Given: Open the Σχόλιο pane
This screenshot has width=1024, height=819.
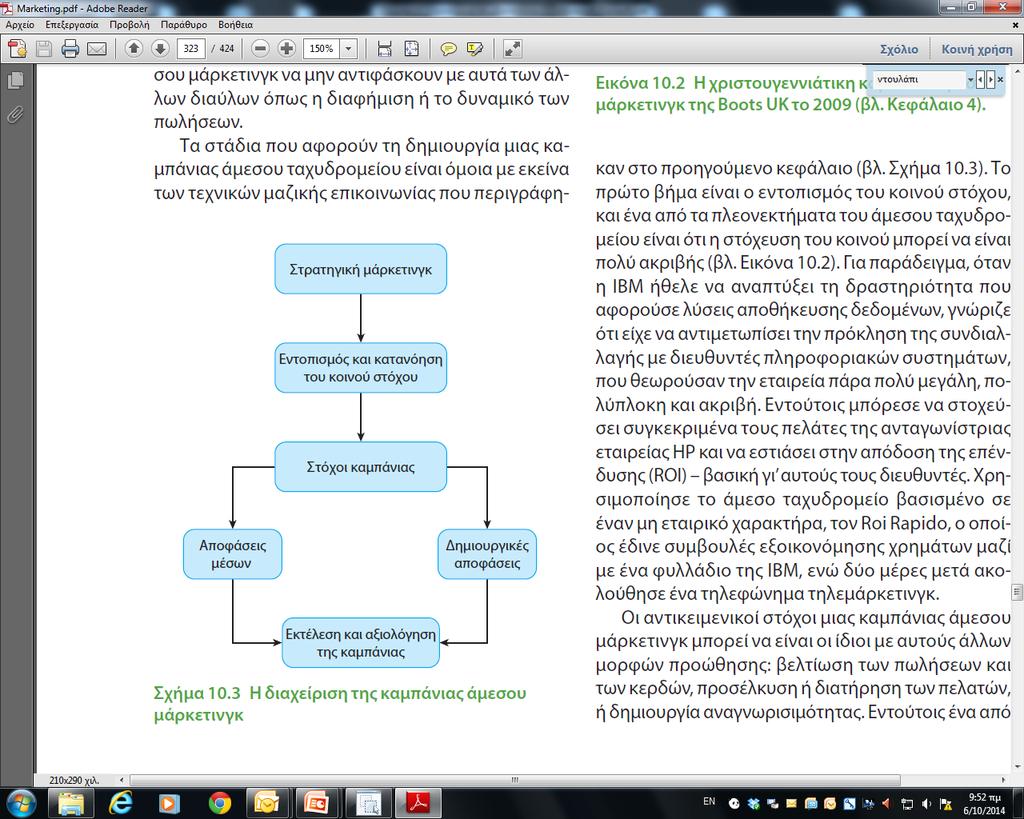Looking at the screenshot, I should point(899,50).
